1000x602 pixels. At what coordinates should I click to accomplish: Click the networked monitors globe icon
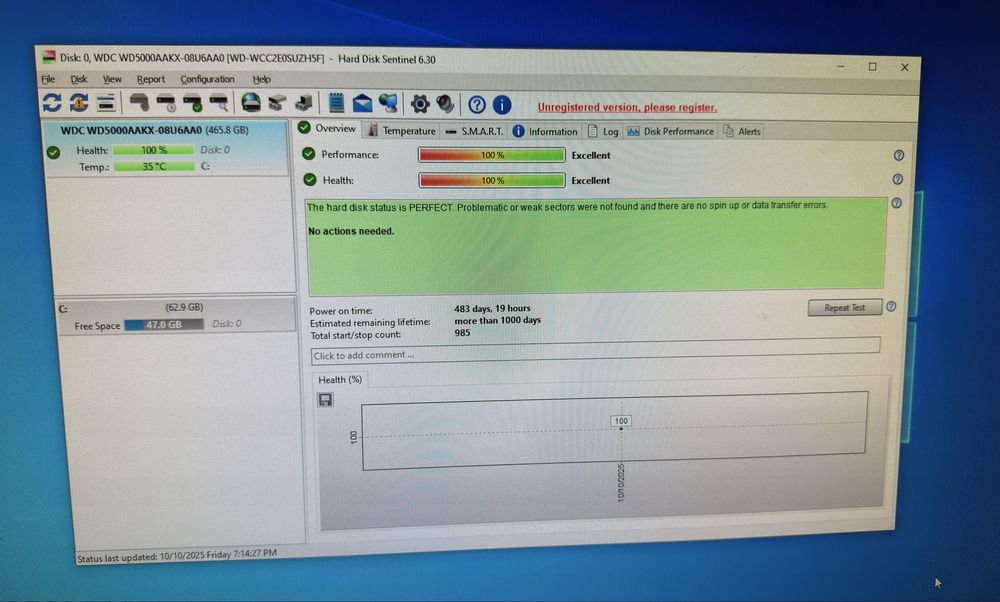[388, 103]
